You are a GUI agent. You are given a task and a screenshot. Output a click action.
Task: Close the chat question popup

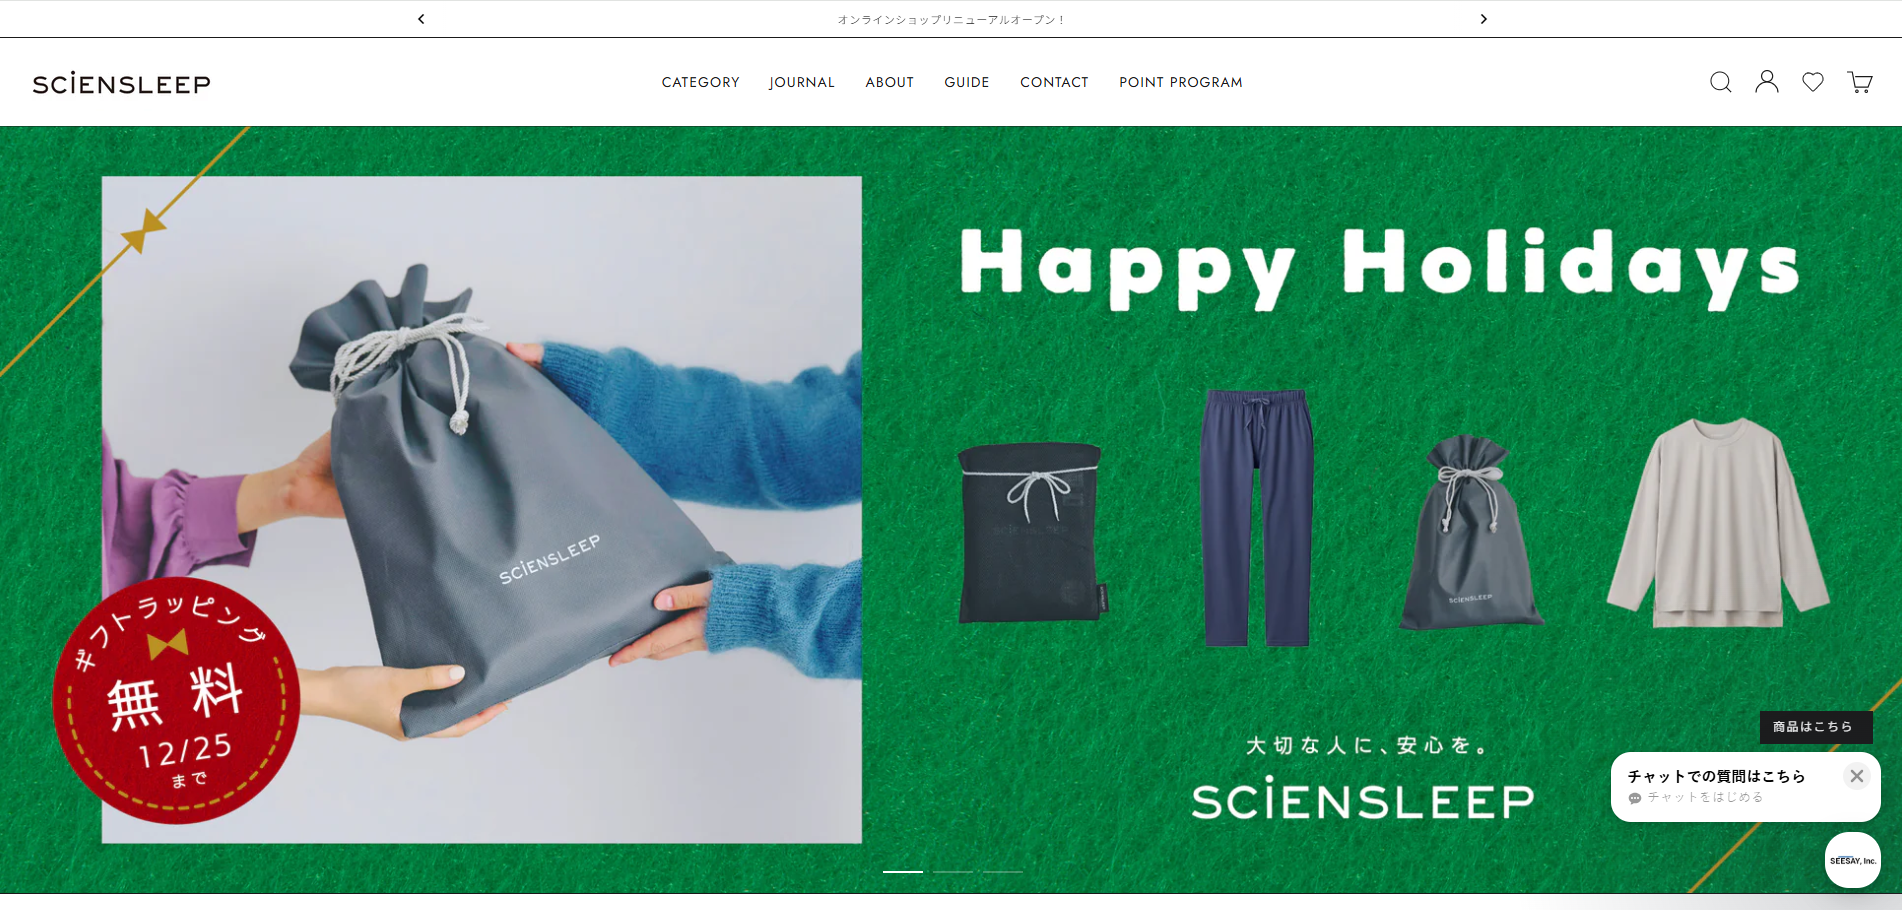point(1857,776)
